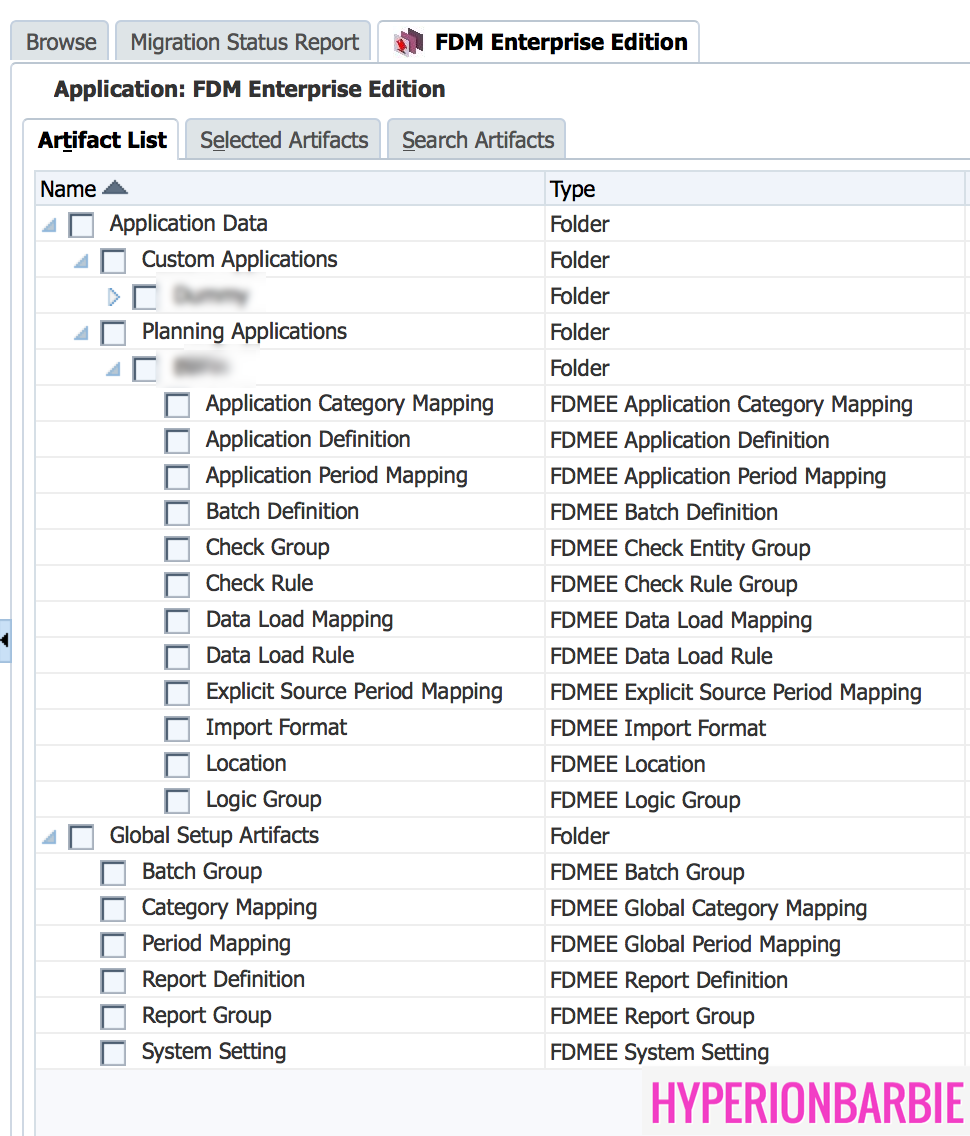
Task: Check the Application Category Mapping checkbox
Action: pos(177,405)
